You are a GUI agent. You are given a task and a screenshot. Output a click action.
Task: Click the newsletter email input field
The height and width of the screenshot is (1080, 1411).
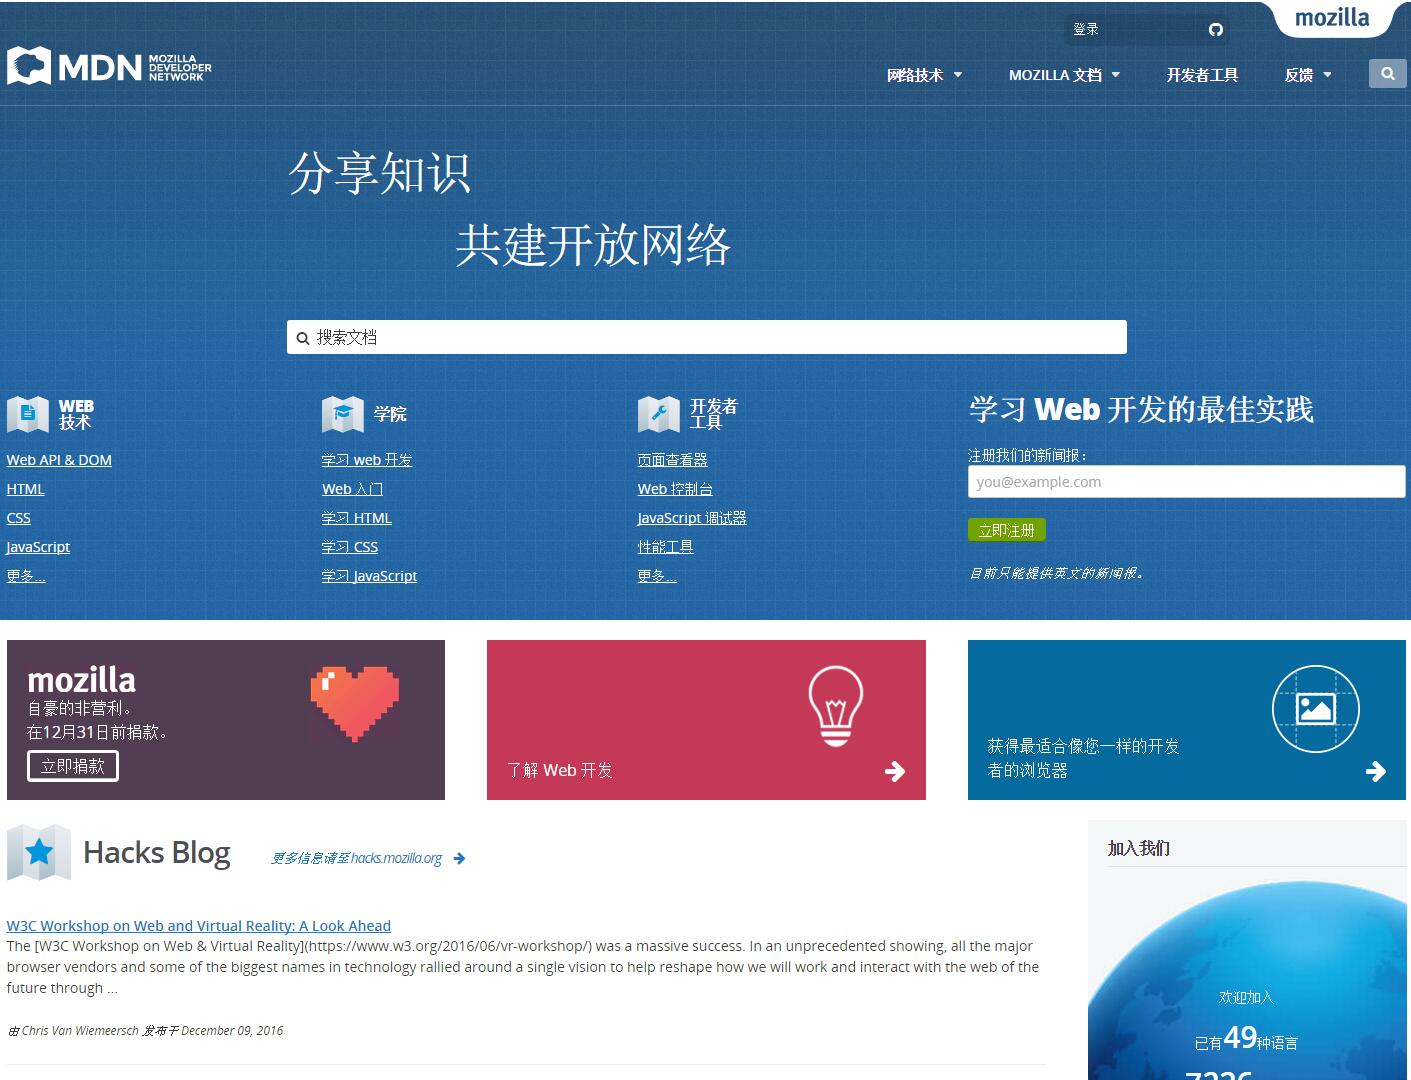point(1187,482)
